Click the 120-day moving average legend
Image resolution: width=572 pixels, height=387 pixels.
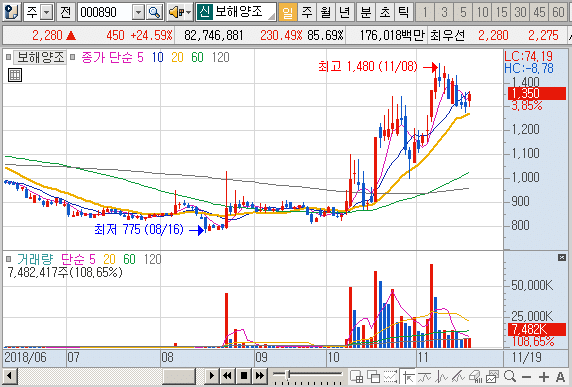pos(220,57)
